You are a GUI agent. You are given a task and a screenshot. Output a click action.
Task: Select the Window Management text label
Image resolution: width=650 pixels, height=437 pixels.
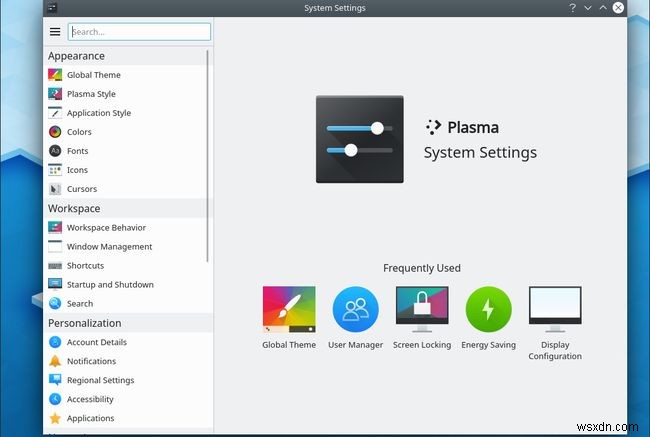click(109, 247)
